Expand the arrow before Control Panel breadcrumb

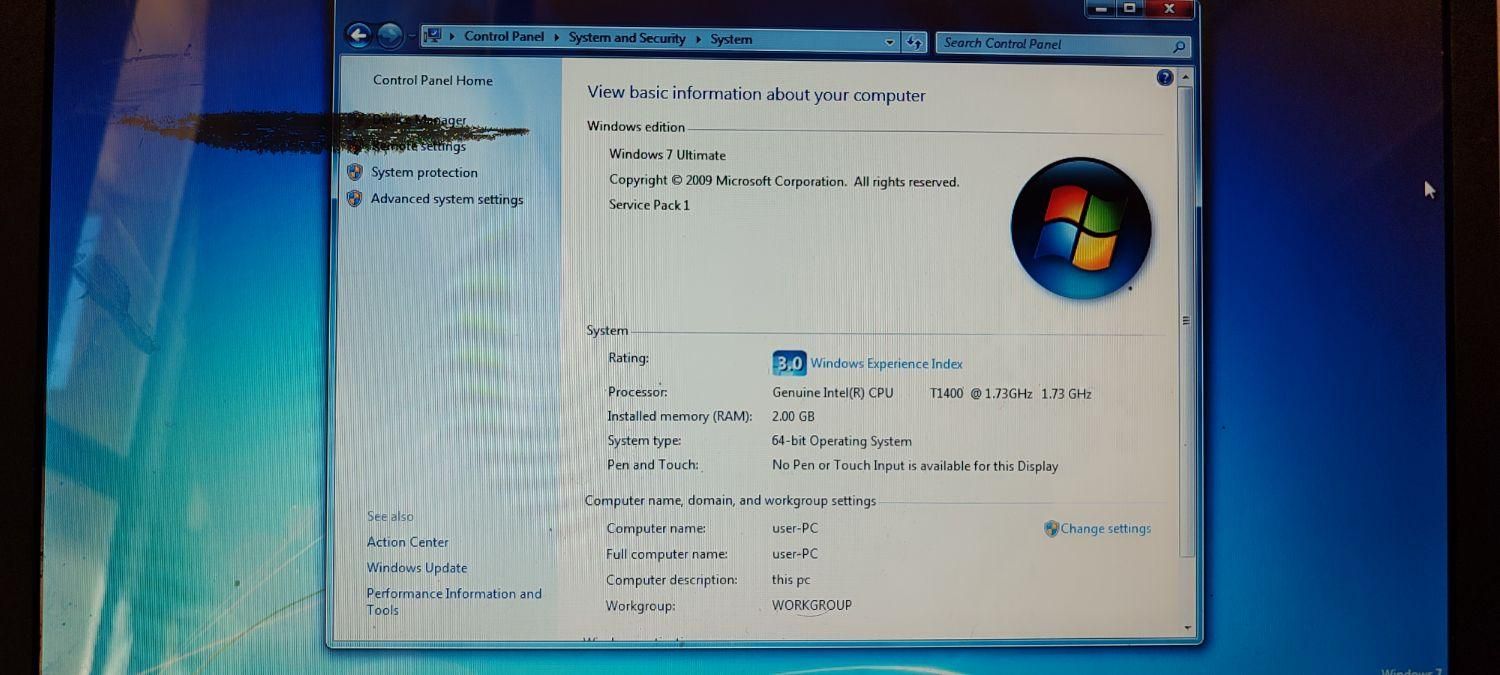point(452,37)
